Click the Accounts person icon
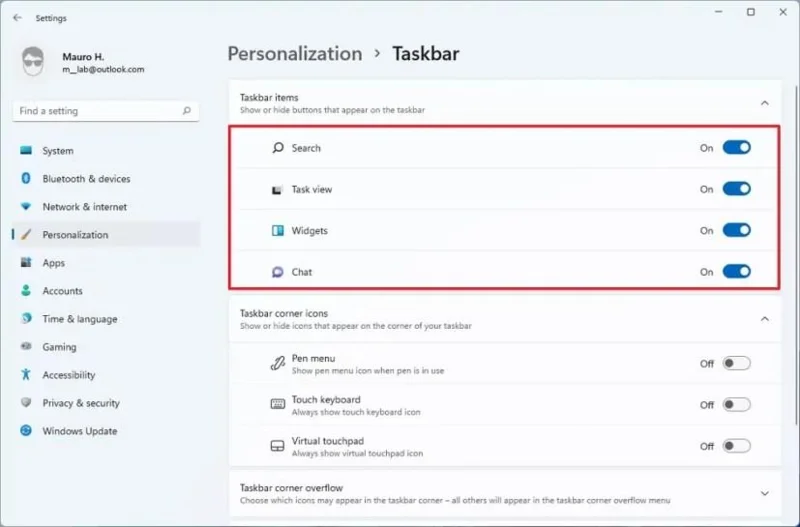The height and width of the screenshot is (527, 800). [x=26, y=290]
